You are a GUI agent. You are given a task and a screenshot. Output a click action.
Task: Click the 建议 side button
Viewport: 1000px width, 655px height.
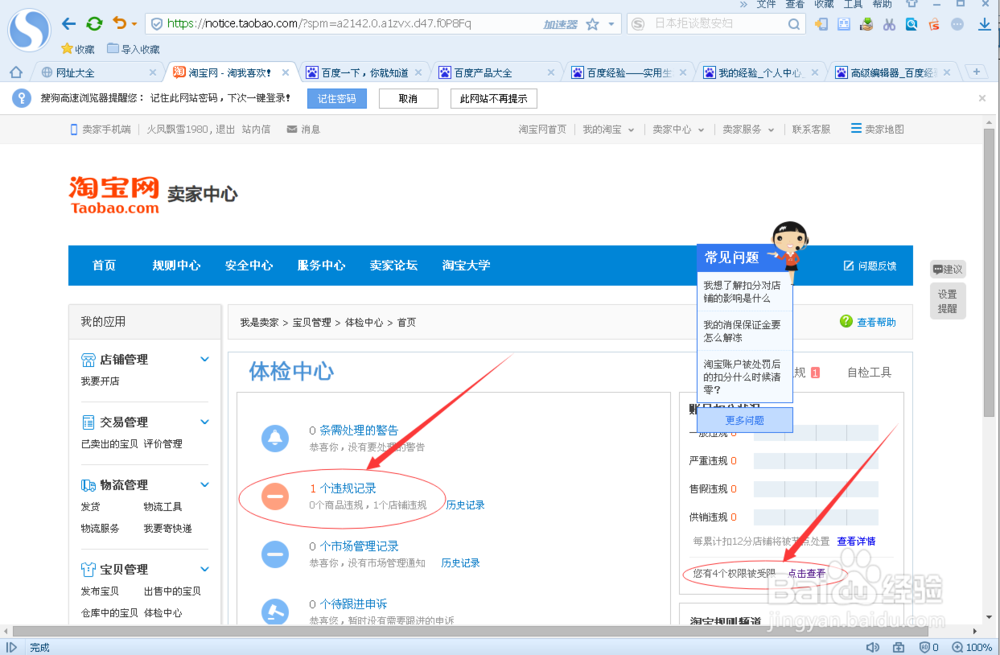(948, 270)
